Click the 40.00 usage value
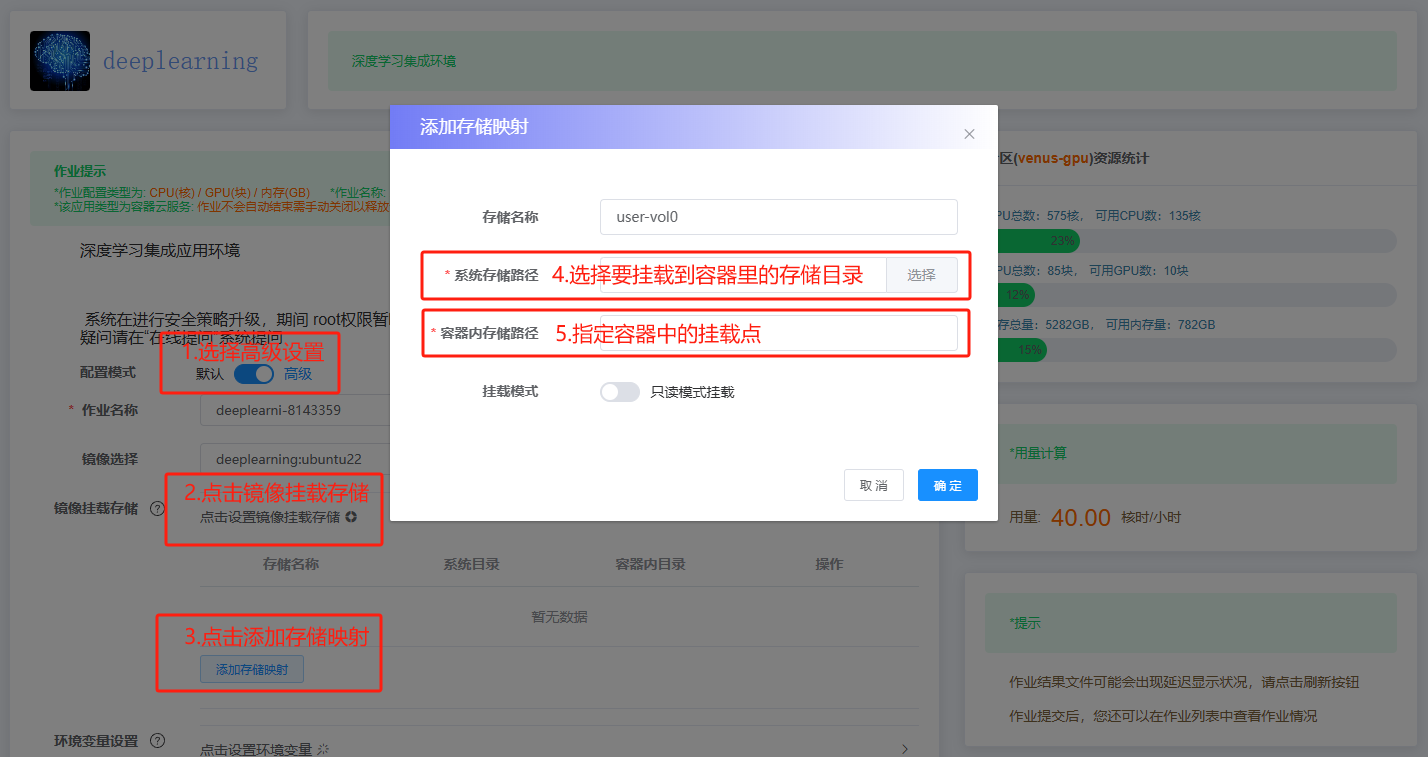This screenshot has width=1428, height=757. [x=1081, y=517]
